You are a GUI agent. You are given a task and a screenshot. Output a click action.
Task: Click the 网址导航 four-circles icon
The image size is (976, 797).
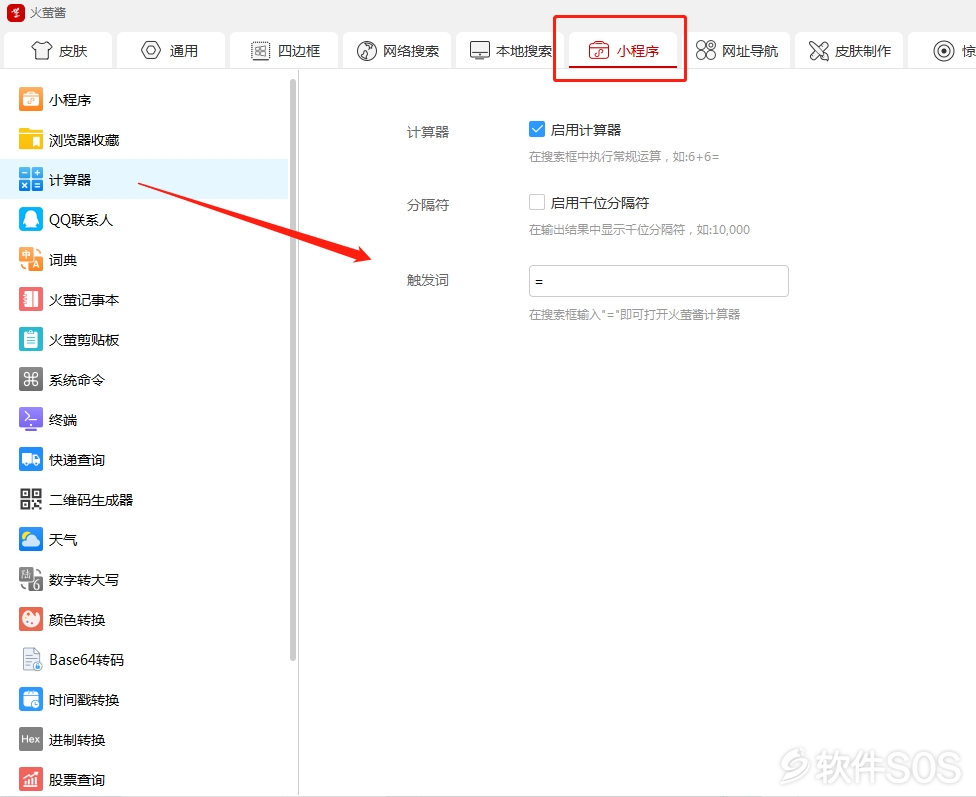click(706, 50)
